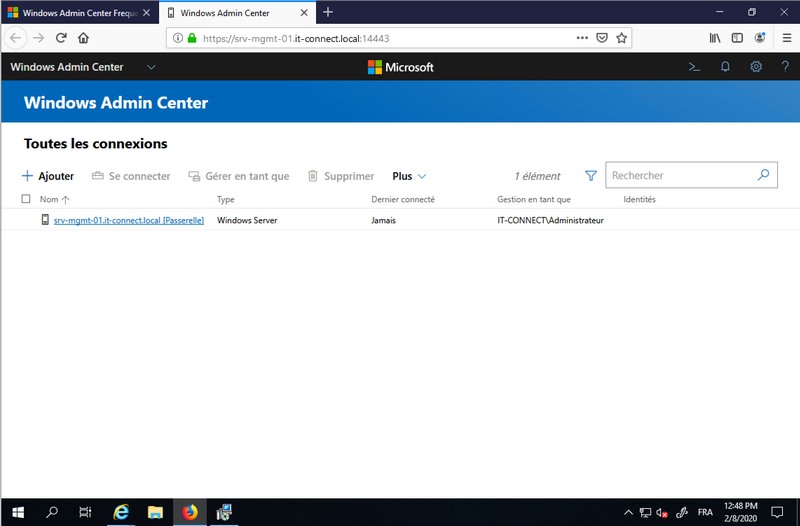This screenshot has height=526, width=800.
Task: Click the server icon beside srv-mgmt-01
Action: 45,220
